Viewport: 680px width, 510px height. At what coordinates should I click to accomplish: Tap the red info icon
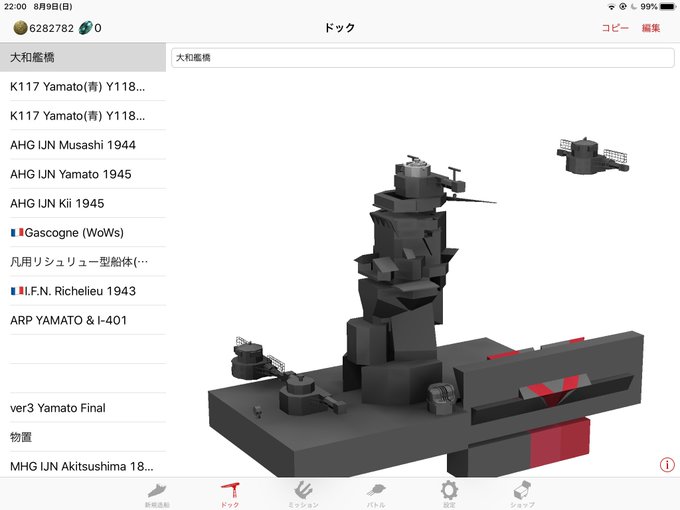tap(667, 464)
